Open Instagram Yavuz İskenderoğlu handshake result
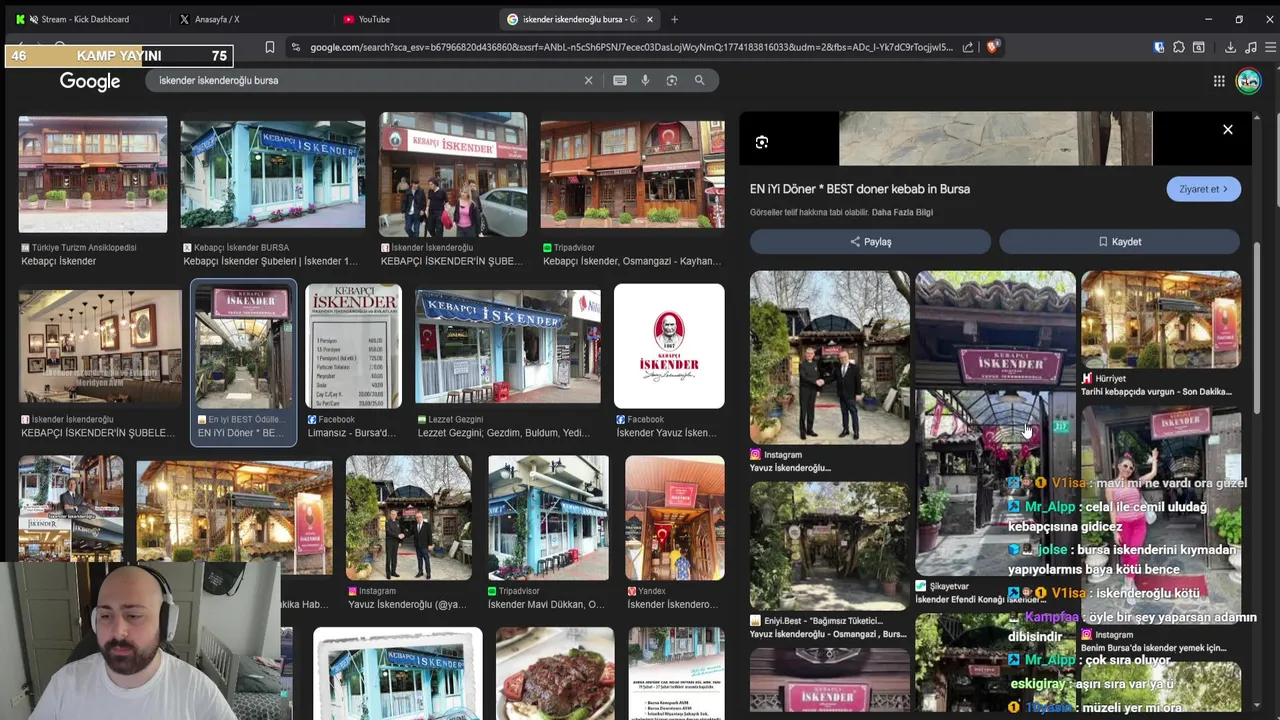Image resolution: width=1280 pixels, height=720 pixels. pos(408,518)
